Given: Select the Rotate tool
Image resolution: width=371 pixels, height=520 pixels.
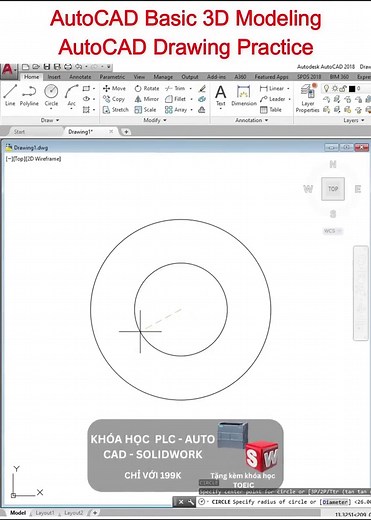Looking at the screenshot, I should tap(147, 88).
